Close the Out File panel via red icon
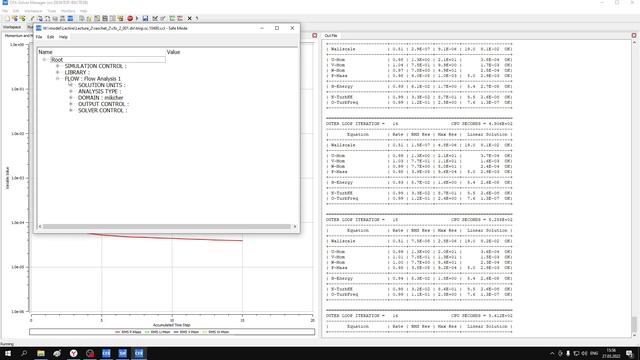This screenshot has width=640, height=360. click(x=633, y=36)
